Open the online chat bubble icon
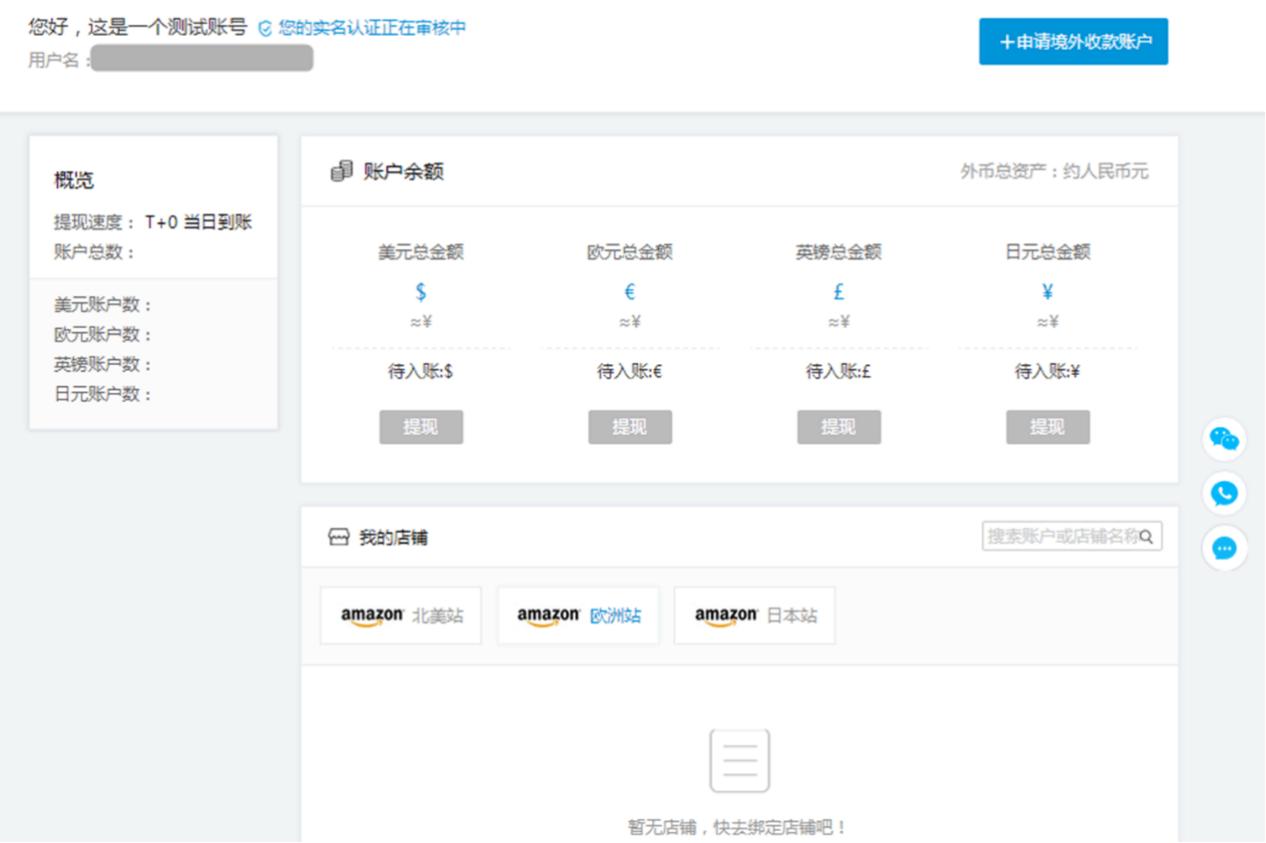This screenshot has width=1266, height=843. coord(1224,548)
